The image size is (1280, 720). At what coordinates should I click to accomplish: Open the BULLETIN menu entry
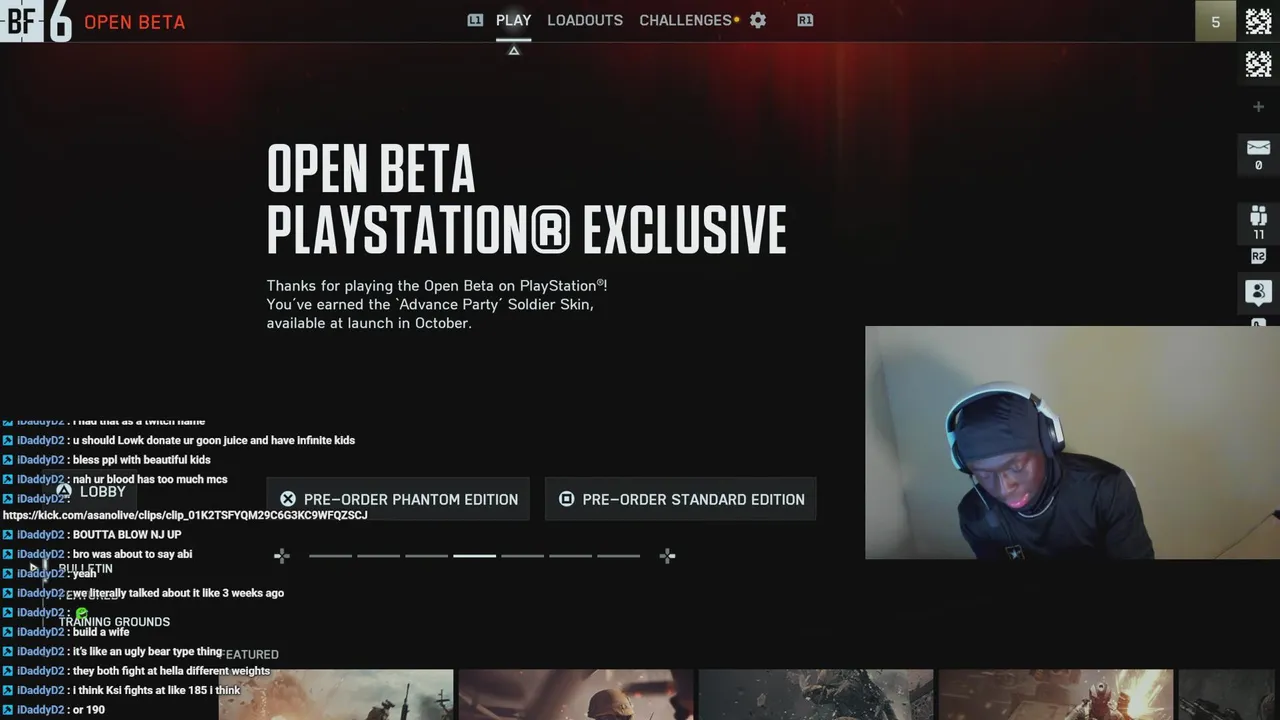point(85,569)
